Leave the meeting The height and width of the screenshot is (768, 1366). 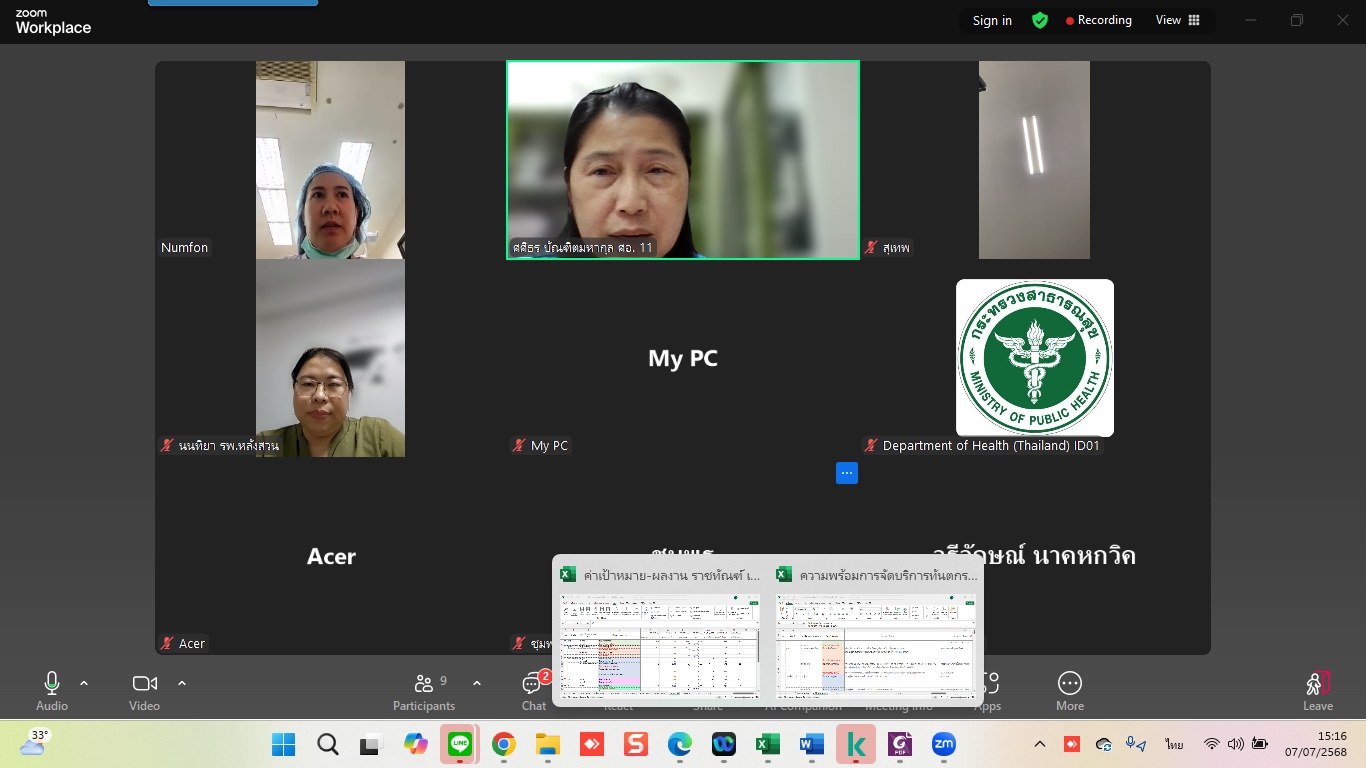(x=1317, y=691)
